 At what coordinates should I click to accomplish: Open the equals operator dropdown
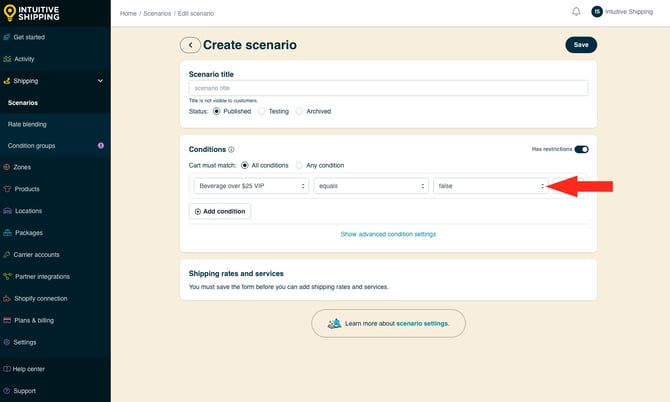coord(371,186)
